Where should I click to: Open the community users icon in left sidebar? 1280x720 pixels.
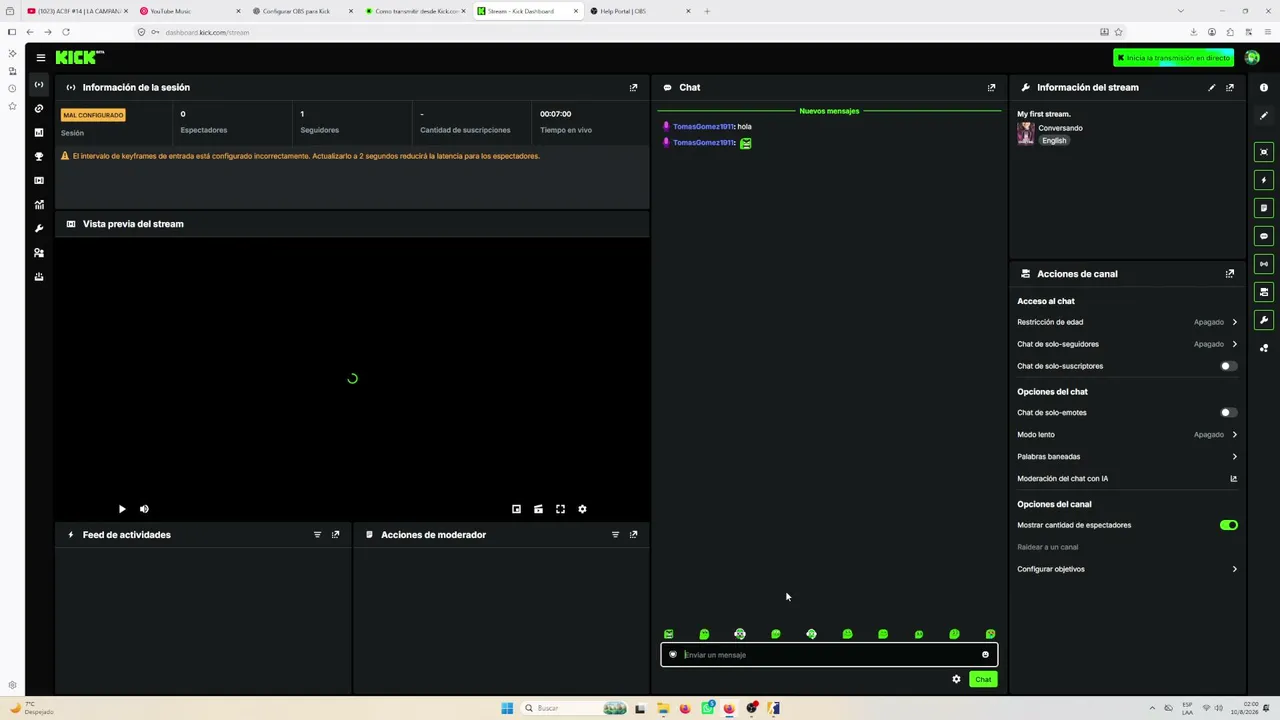39,252
